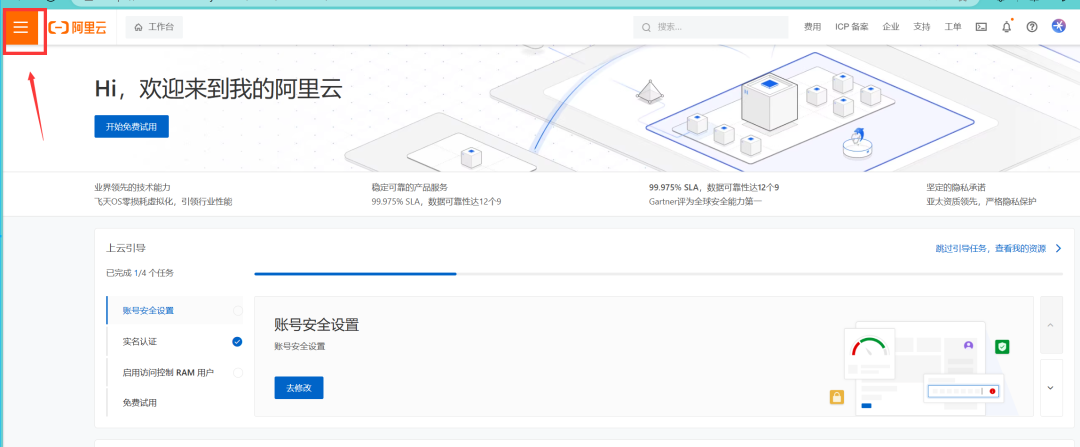Click the 去修改 button

point(299,388)
